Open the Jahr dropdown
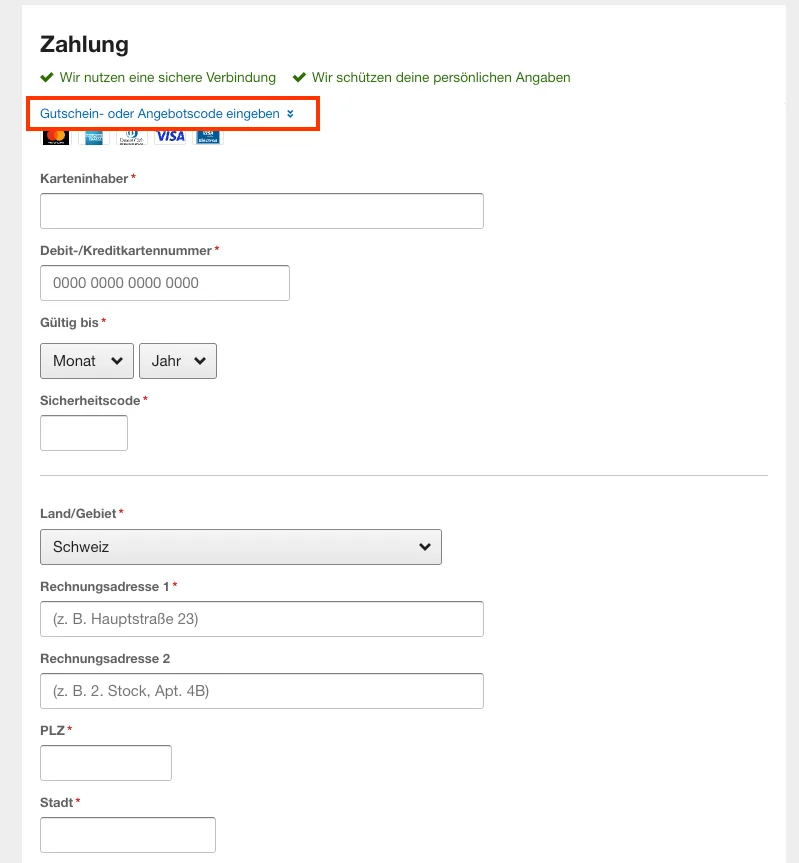The image size is (799, 863). click(178, 361)
